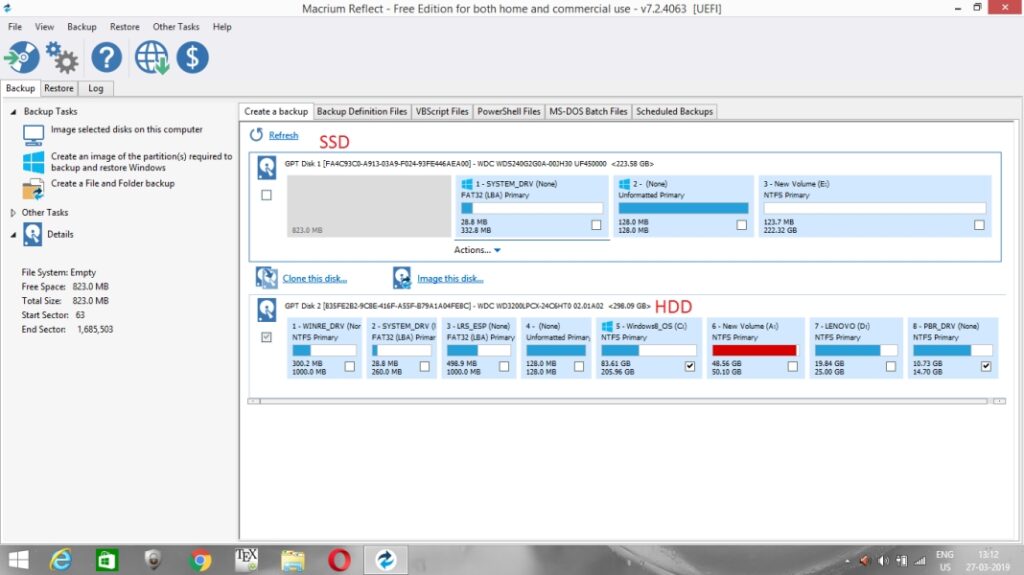Click the speaker volume tray icon
This screenshot has height=575, width=1024.
pos(883,561)
